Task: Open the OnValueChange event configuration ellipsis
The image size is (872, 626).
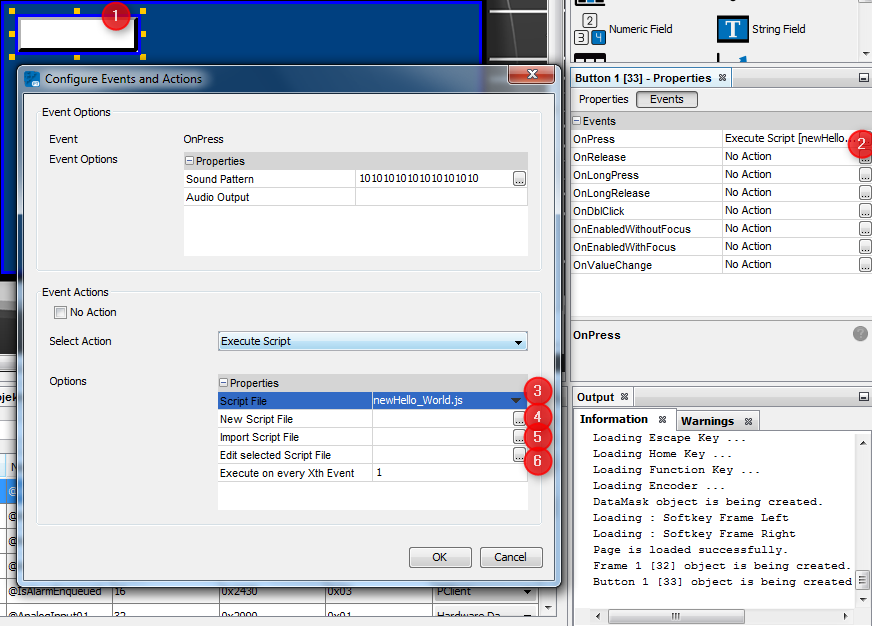Action: pyautogui.click(x=865, y=264)
